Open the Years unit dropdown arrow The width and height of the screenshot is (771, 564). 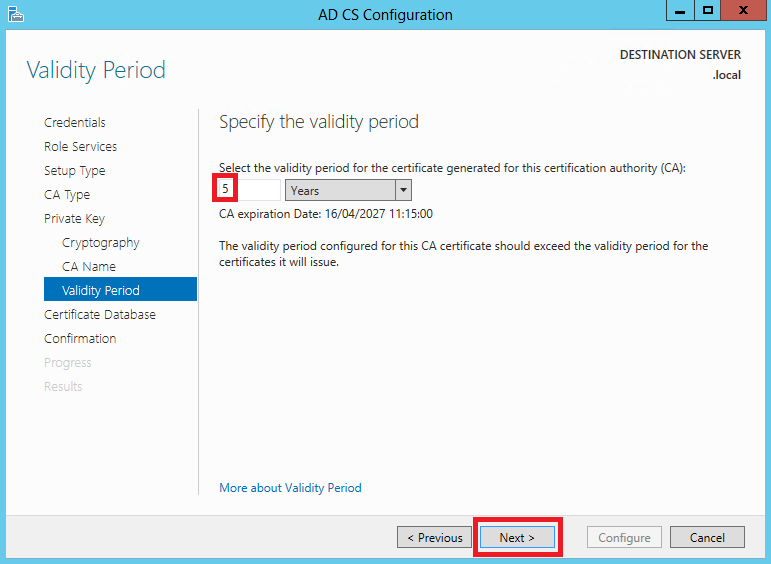click(403, 190)
